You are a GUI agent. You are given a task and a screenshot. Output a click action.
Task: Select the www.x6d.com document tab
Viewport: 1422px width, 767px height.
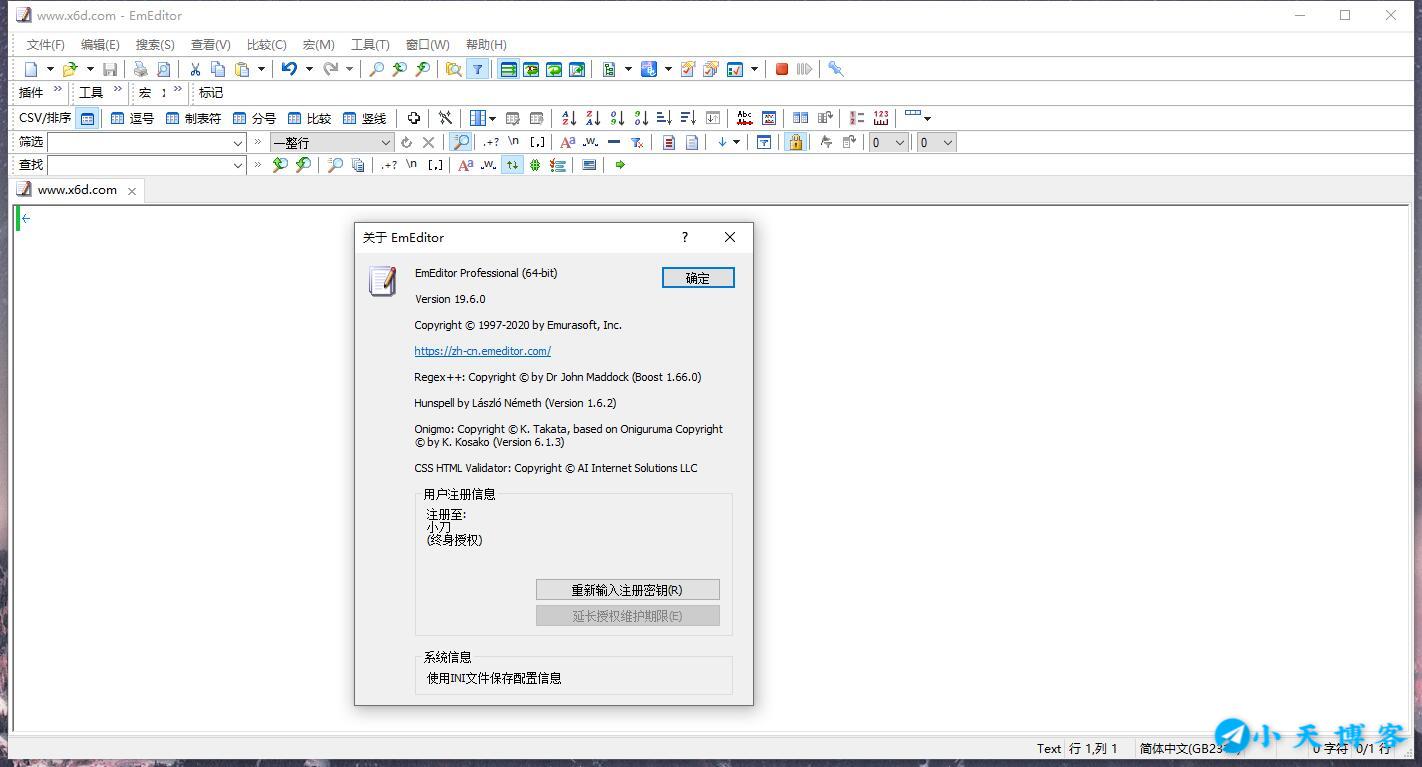pyautogui.click(x=77, y=190)
